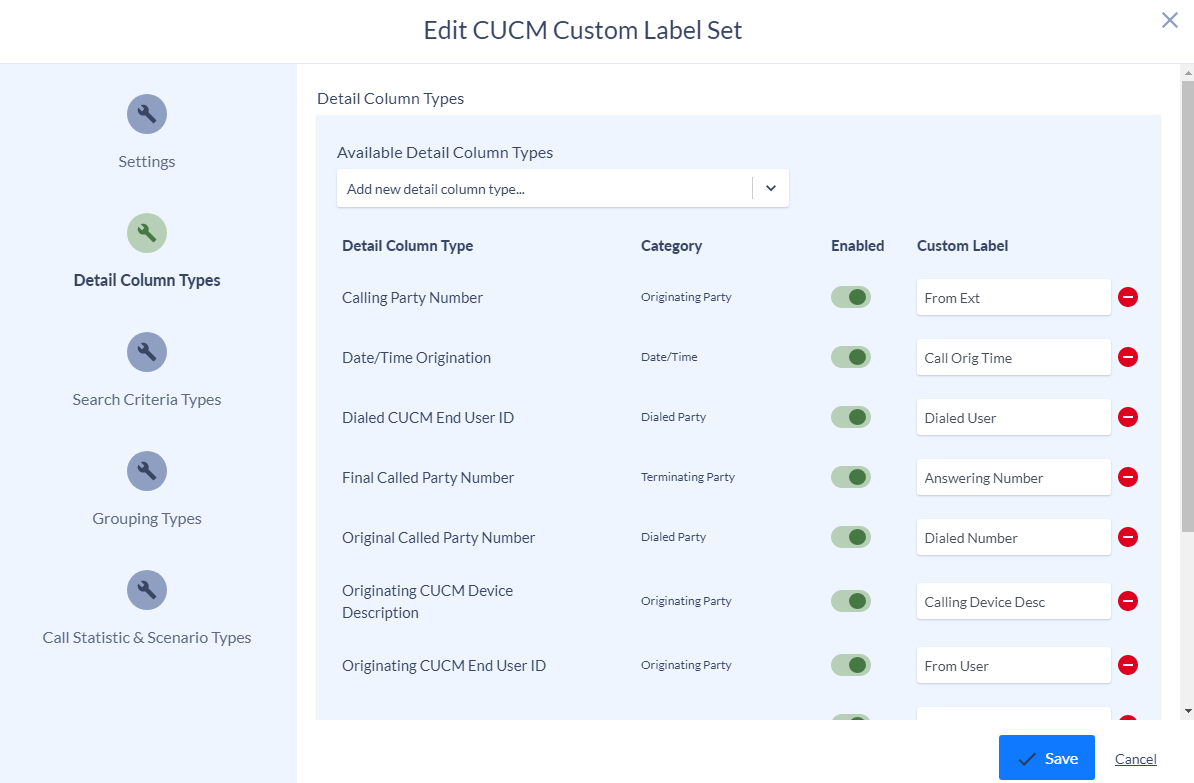
Task: Click the dropdown chevron arrow
Action: (771, 188)
